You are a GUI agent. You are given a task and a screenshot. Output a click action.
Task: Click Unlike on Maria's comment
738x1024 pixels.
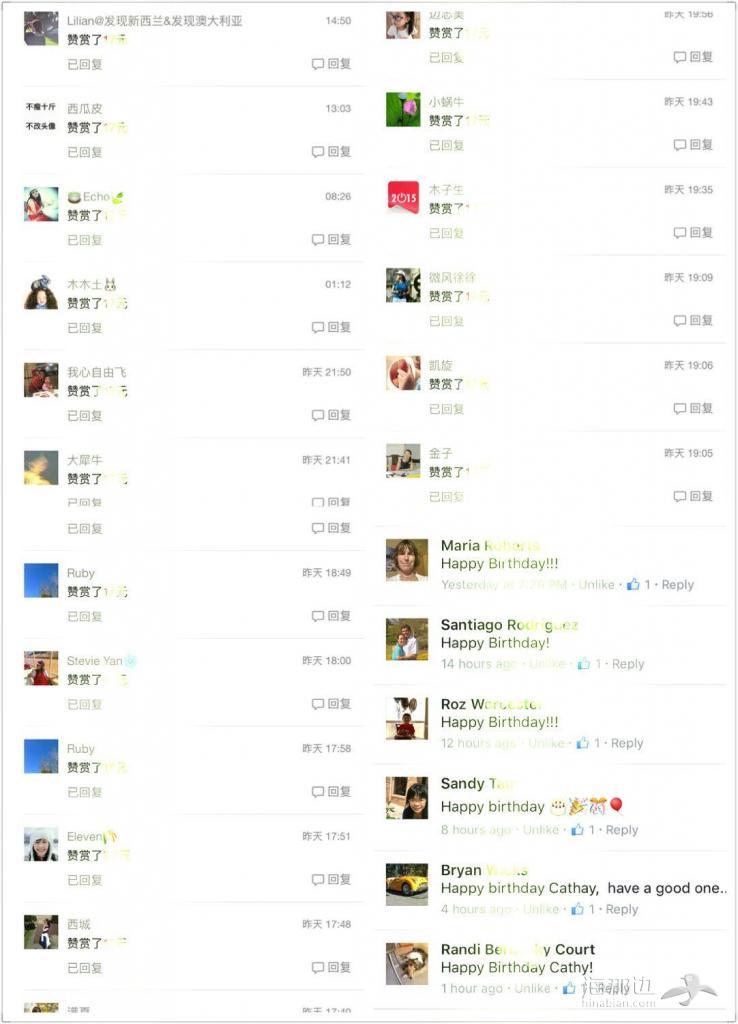596,584
